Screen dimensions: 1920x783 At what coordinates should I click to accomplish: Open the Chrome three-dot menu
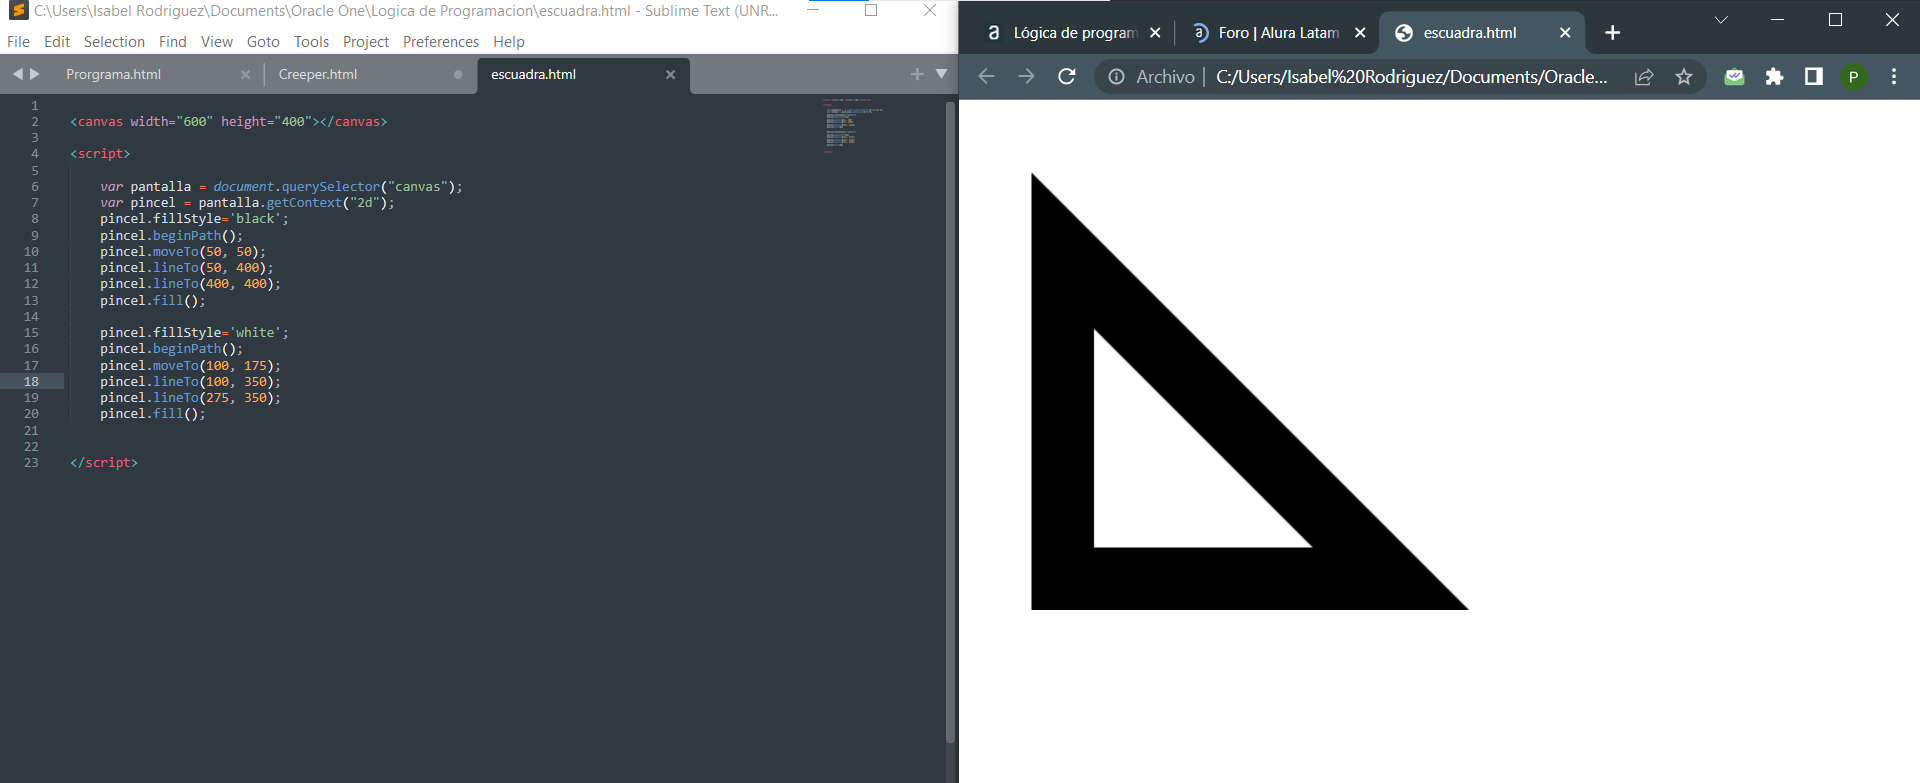click(x=1893, y=77)
